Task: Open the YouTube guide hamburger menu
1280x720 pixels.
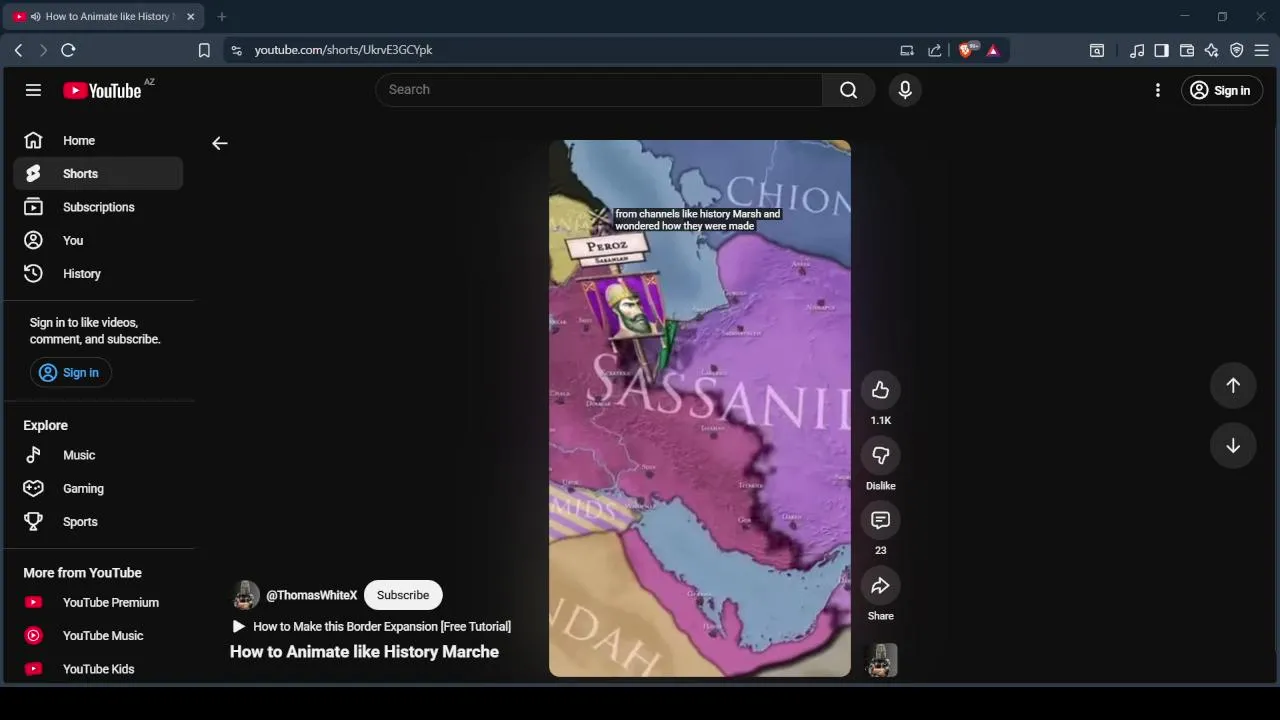Action: pyautogui.click(x=33, y=90)
